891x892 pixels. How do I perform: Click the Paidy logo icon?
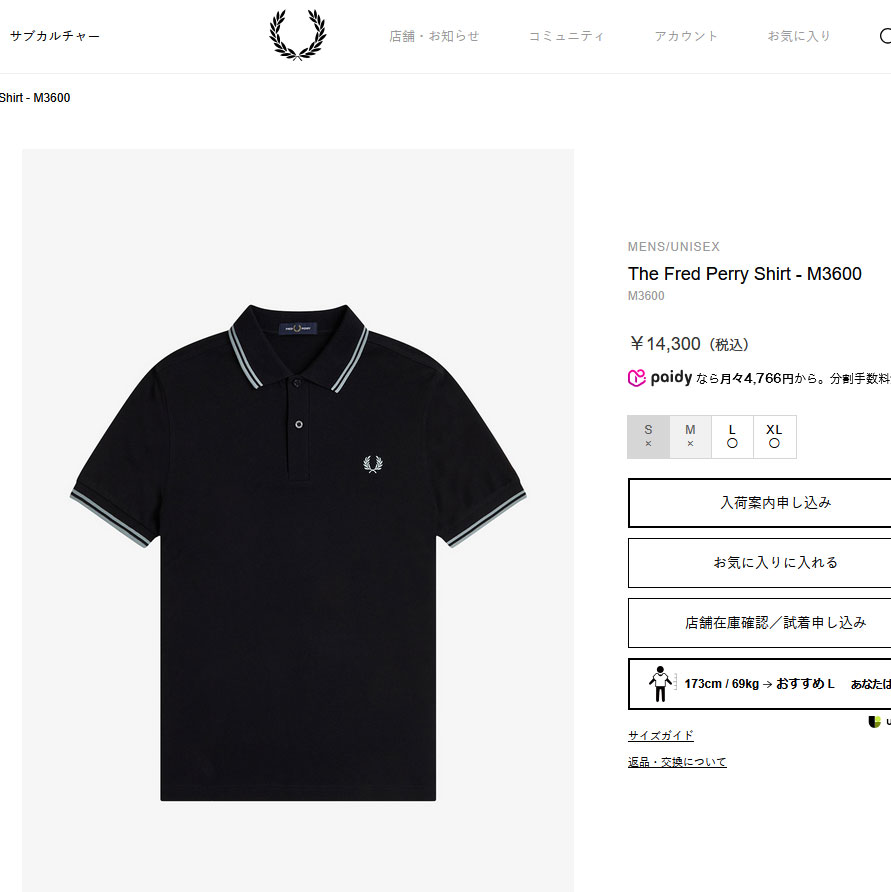tap(636, 378)
